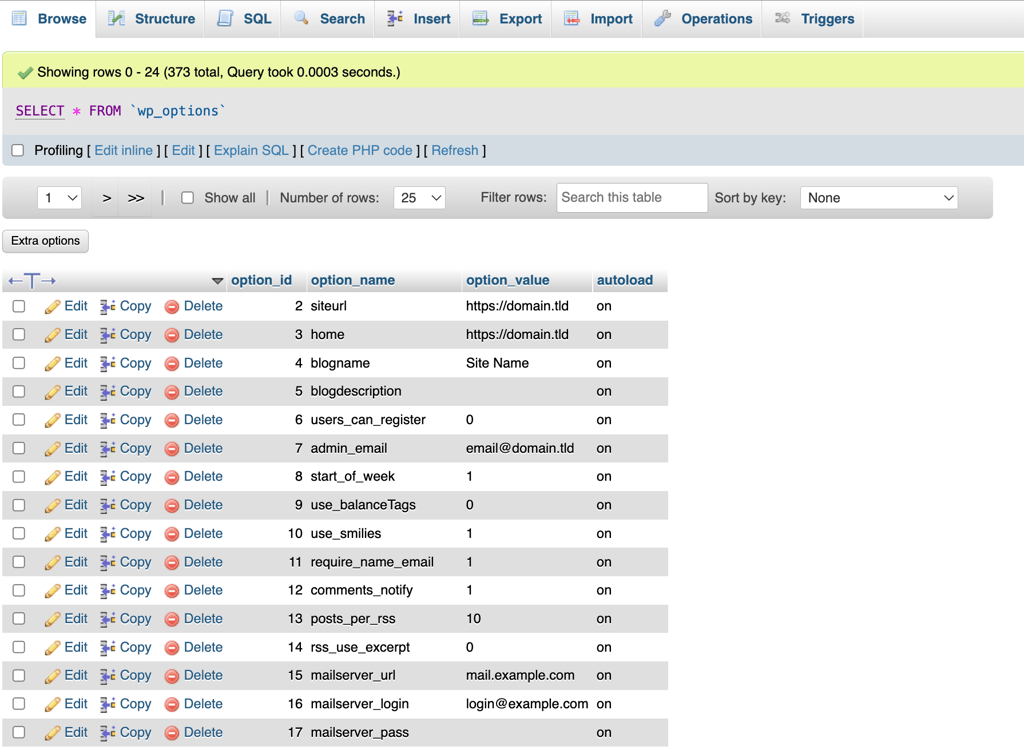The image size is (1024, 750).
Task: Select the home row checkbox
Action: [x=19, y=334]
